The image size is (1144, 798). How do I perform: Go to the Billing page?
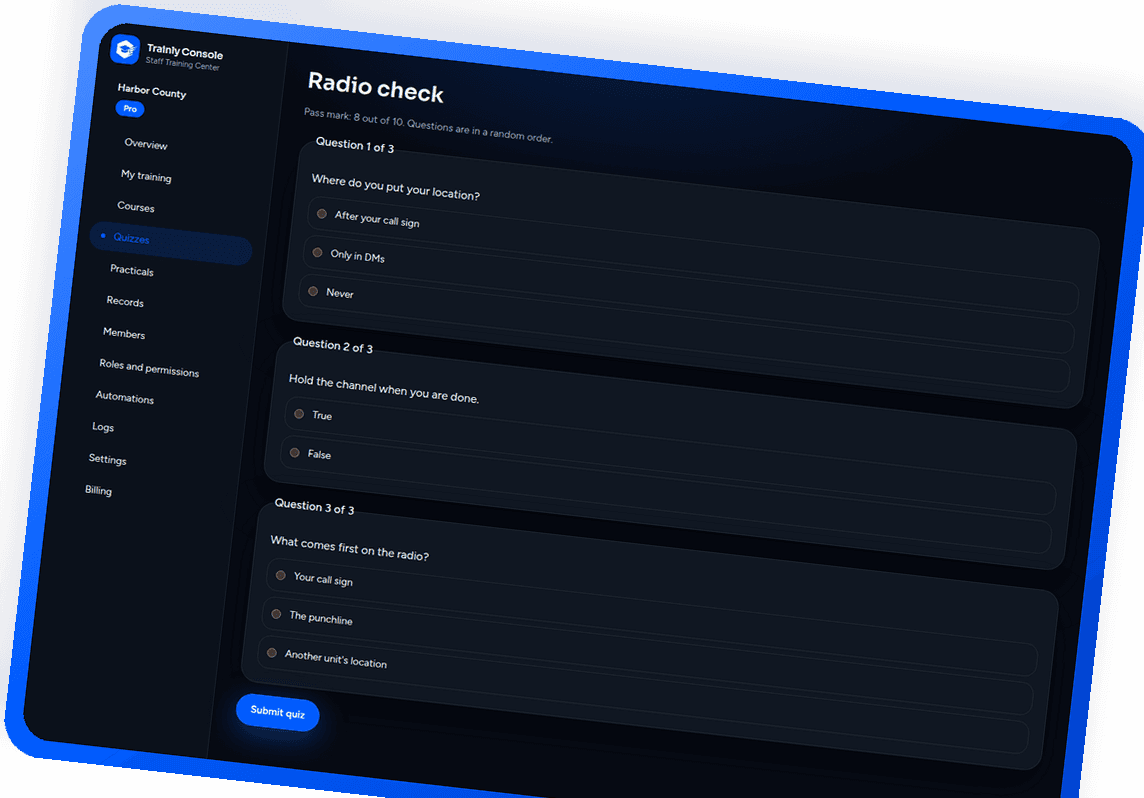tap(98, 490)
